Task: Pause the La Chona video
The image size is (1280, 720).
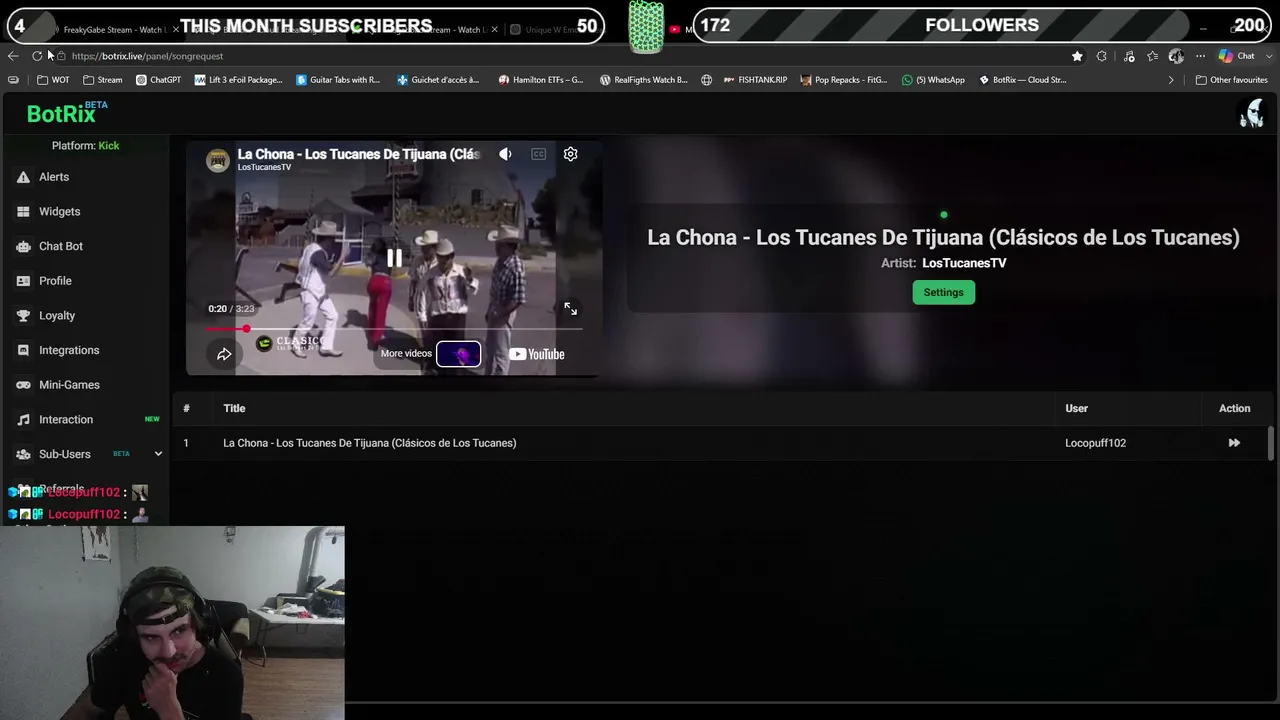Action: (x=394, y=259)
